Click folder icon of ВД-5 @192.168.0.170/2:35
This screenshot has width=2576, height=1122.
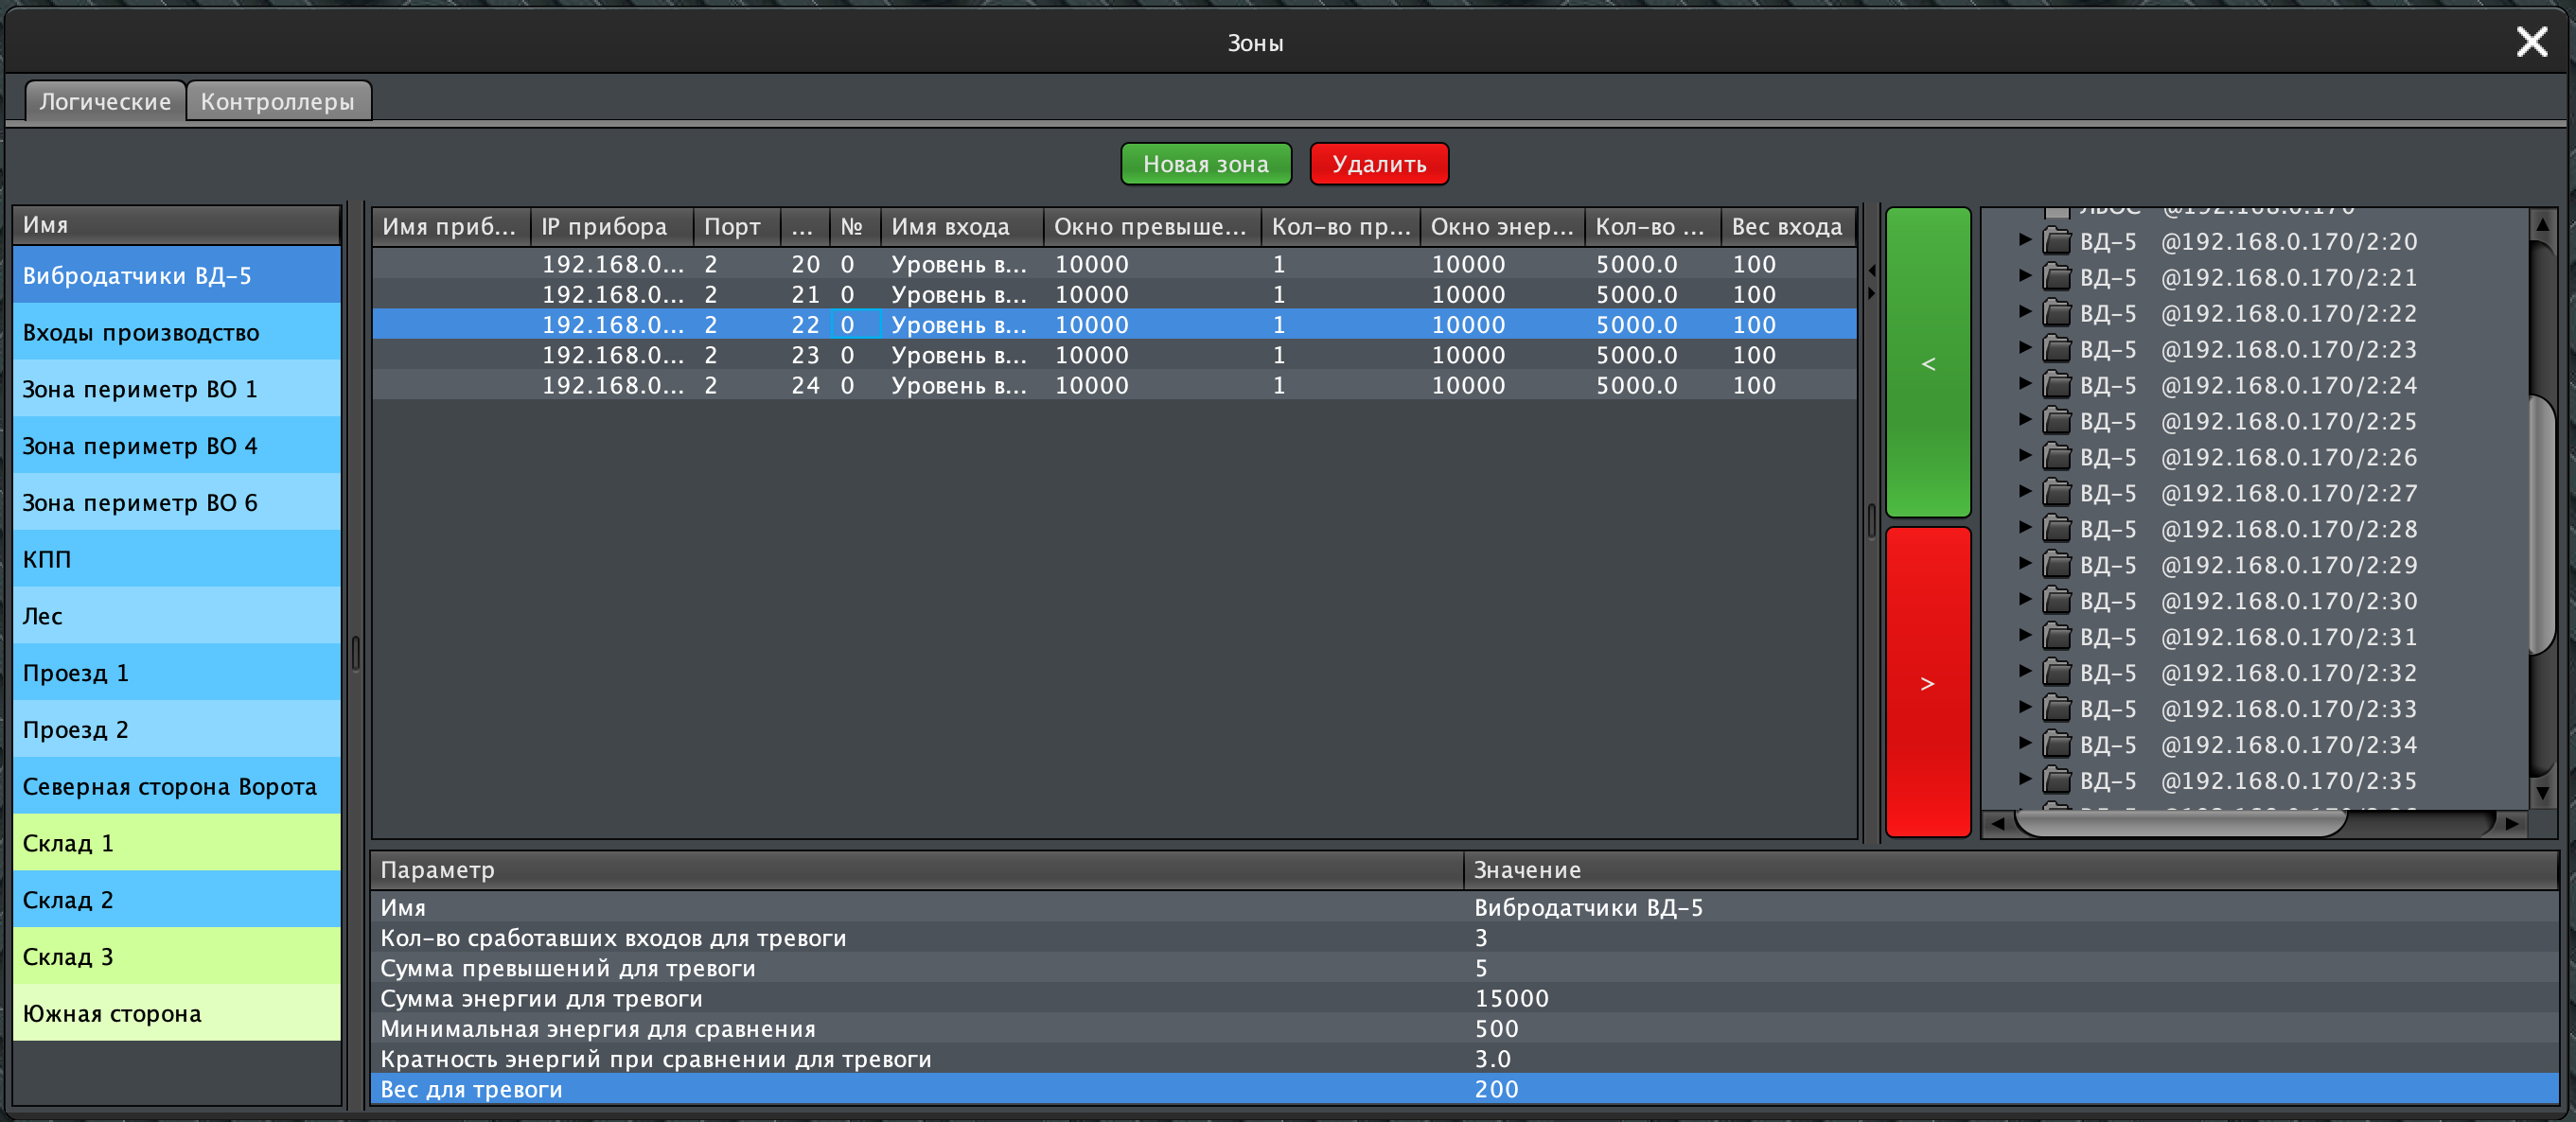pyautogui.click(x=2056, y=780)
